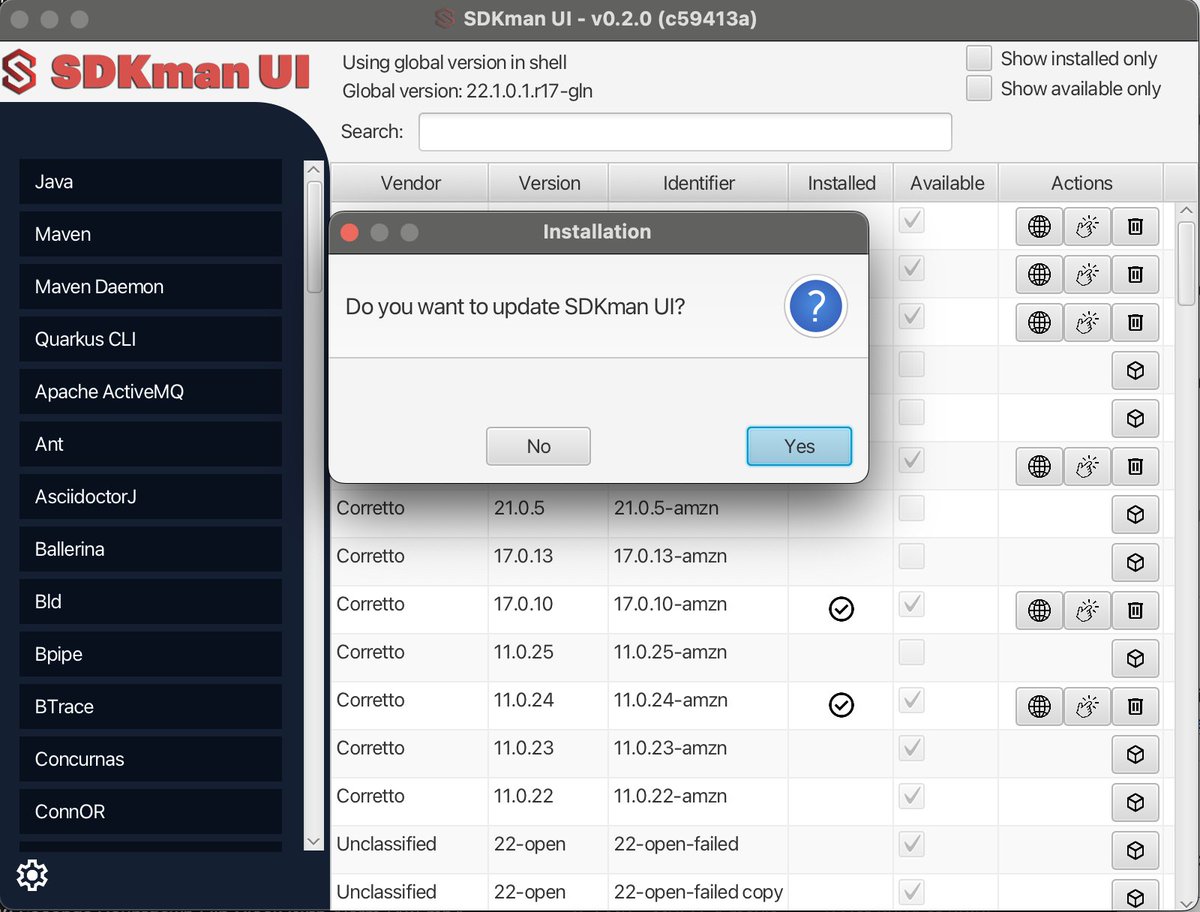1200x912 pixels.
Task: Open the globe link for Corretto 17.0.10
Action: (x=1038, y=610)
